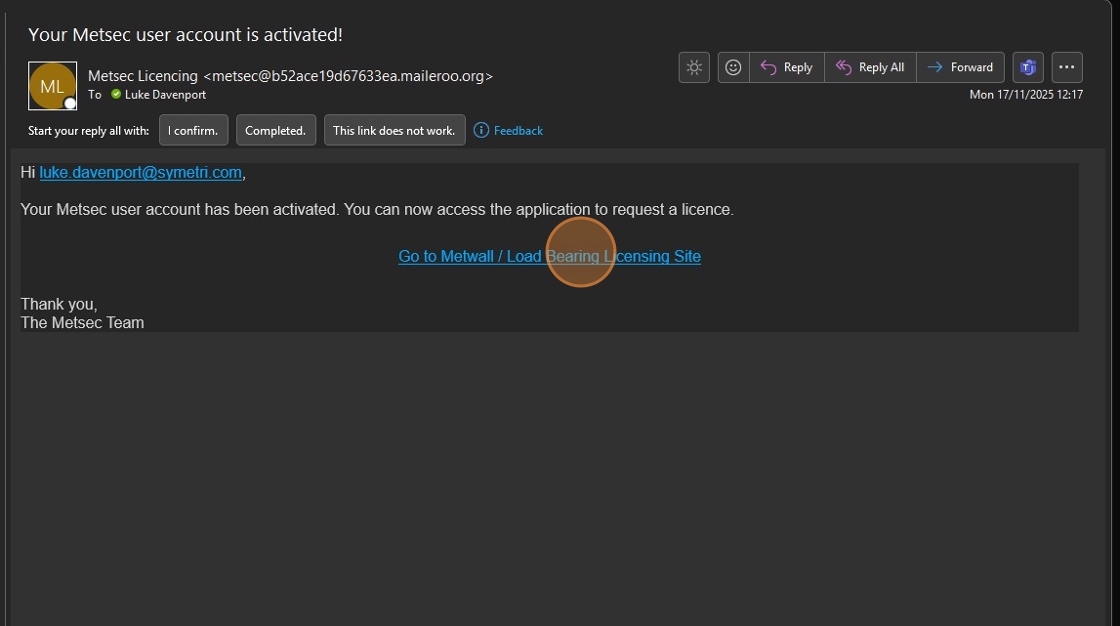Viewport: 1120px width, 626px height.
Task: Share the email to Teams
Action: tap(1027, 67)
